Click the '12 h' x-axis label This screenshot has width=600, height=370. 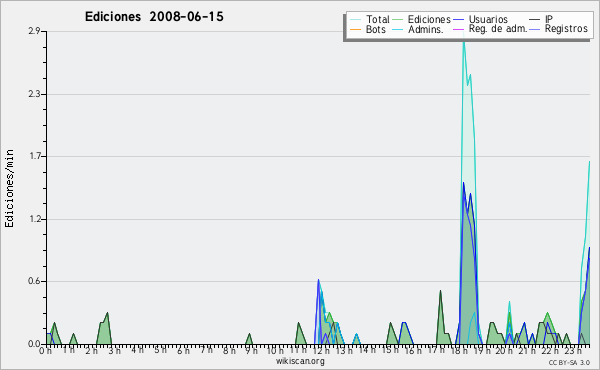pos(321,350)
